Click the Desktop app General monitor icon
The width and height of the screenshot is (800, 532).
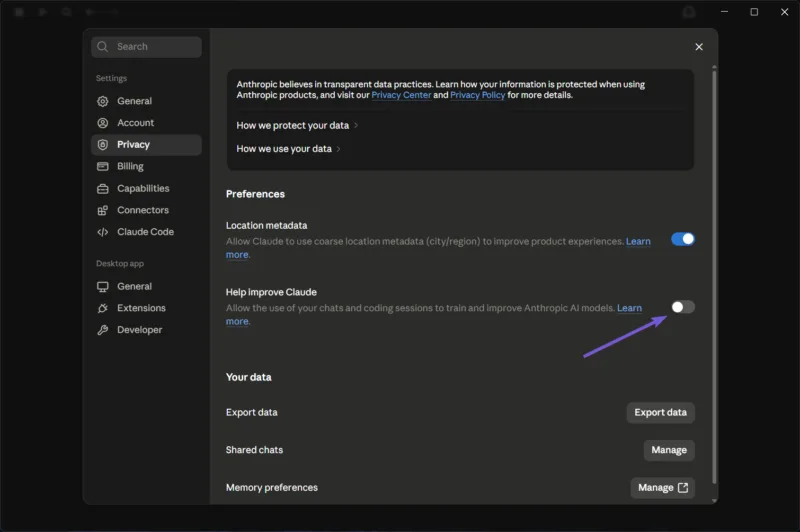point(103,287)
